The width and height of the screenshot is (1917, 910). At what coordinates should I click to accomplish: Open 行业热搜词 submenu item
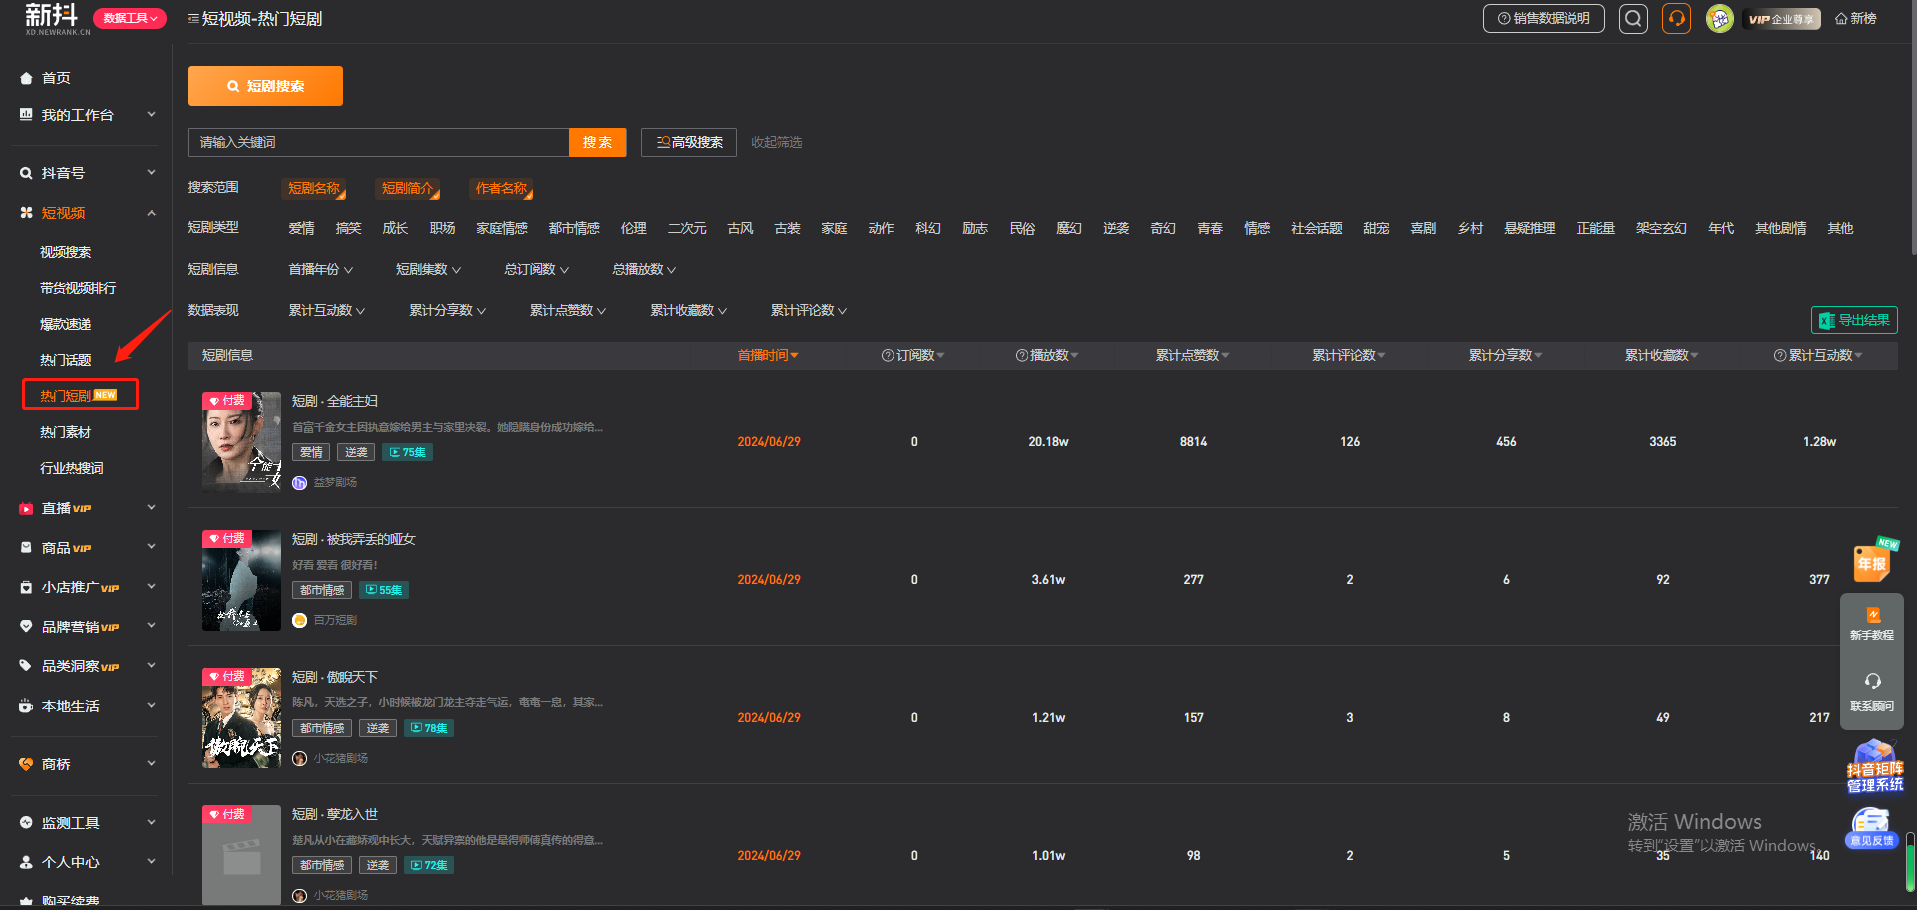click(71, 468)
